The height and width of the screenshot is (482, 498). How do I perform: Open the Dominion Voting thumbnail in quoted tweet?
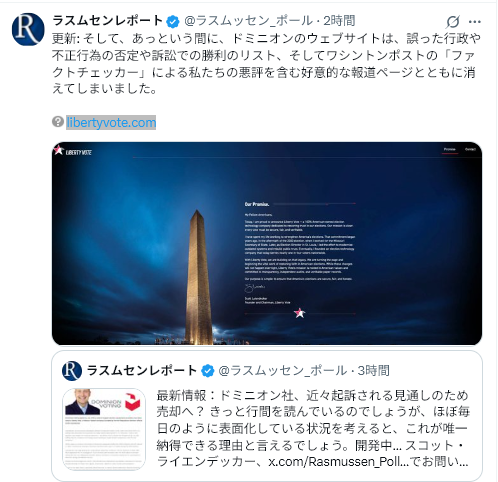104,429
